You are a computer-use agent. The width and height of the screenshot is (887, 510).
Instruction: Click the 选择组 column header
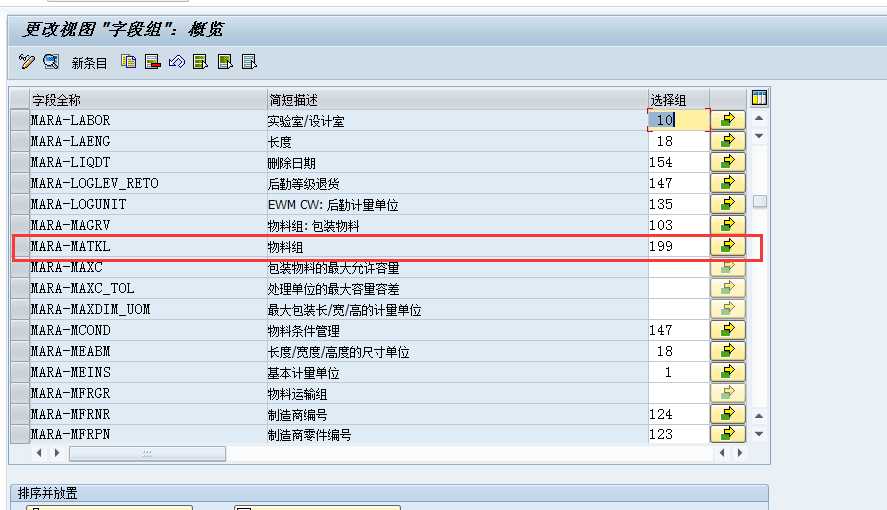click(678, 100)
